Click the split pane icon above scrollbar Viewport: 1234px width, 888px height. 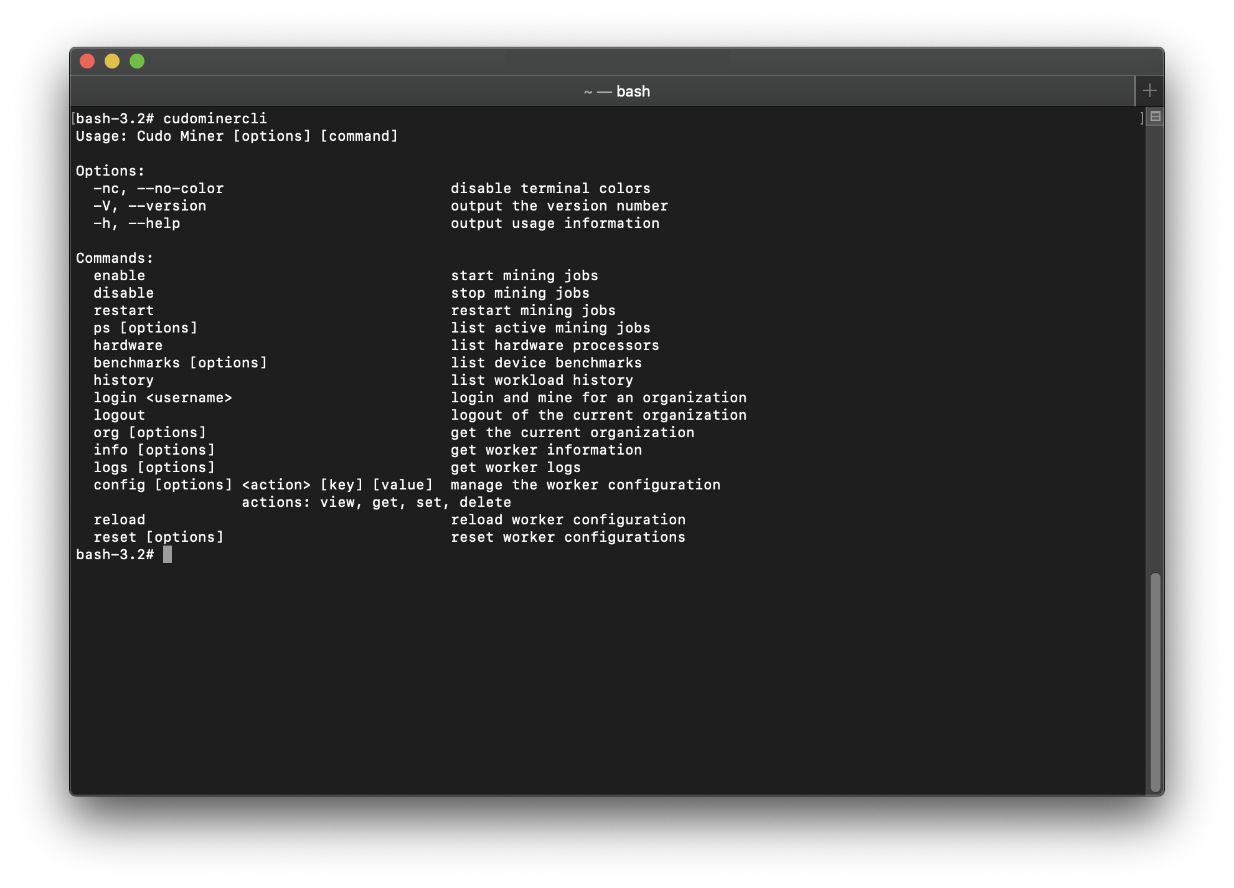point(1155,117)
